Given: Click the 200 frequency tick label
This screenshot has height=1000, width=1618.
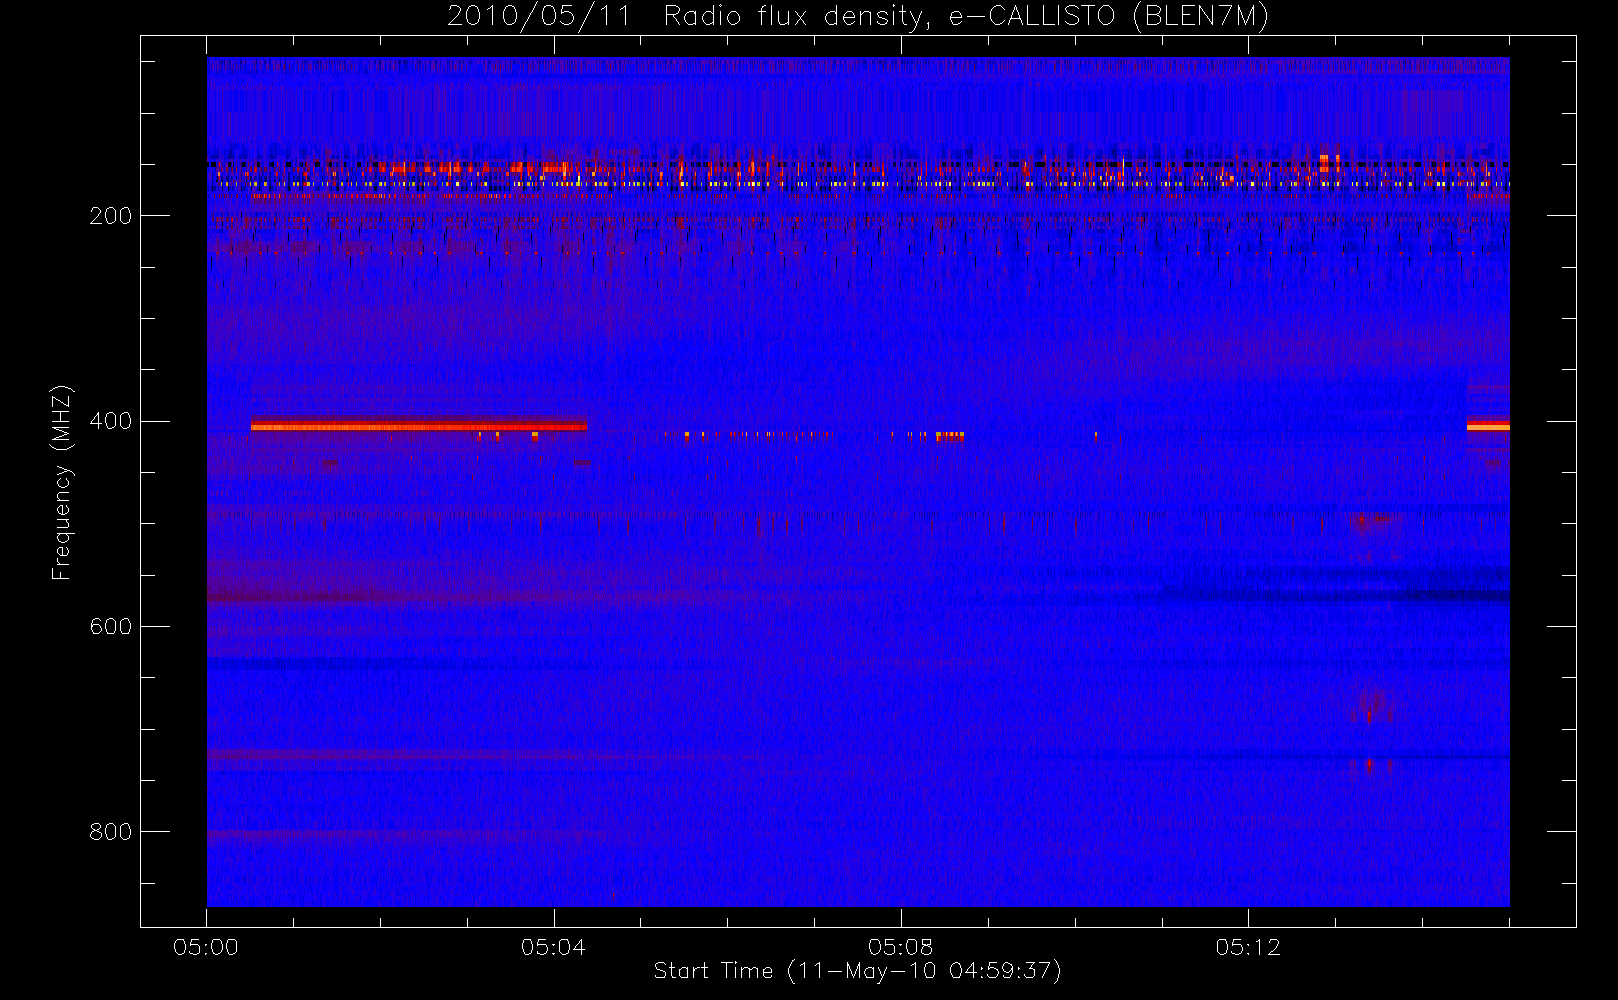Looking at the screenshot, I should point(110,216).
